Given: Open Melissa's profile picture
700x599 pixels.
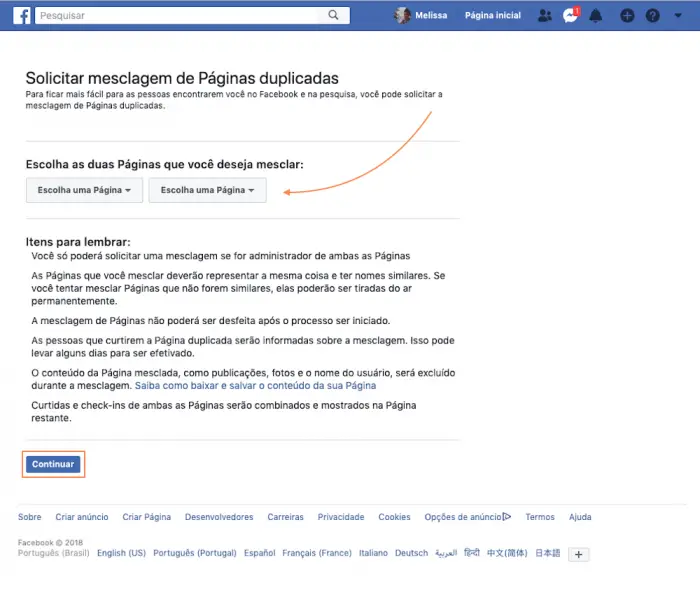Looking at the screenshot, I should pos(402,16).
